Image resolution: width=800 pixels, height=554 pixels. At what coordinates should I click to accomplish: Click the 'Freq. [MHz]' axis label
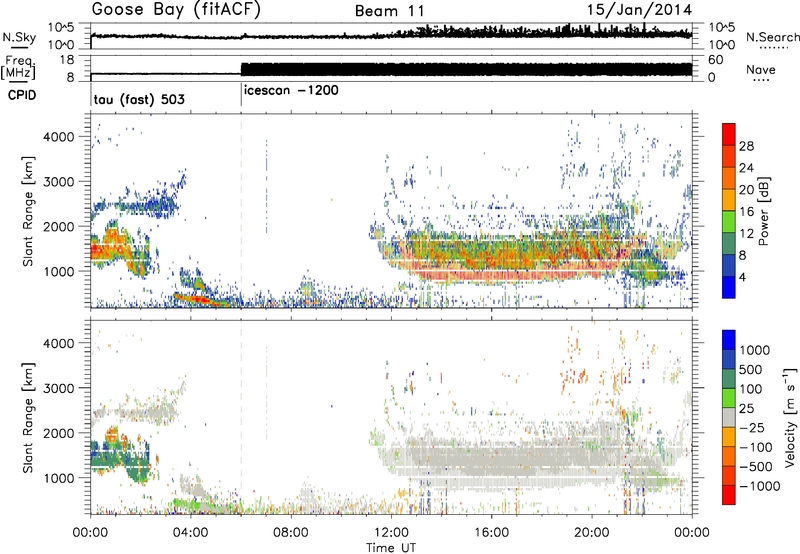(x=18, y=68)
